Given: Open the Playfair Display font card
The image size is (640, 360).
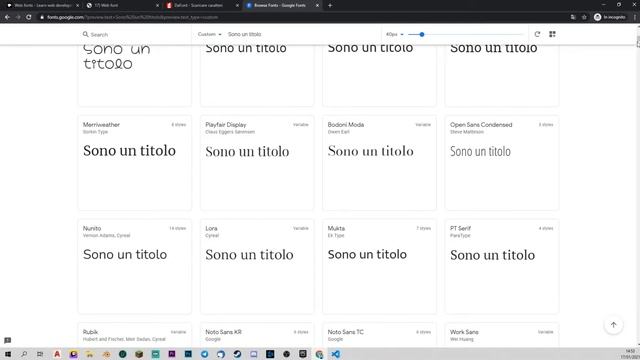Looking at the screenshot, I should [257, 163].
